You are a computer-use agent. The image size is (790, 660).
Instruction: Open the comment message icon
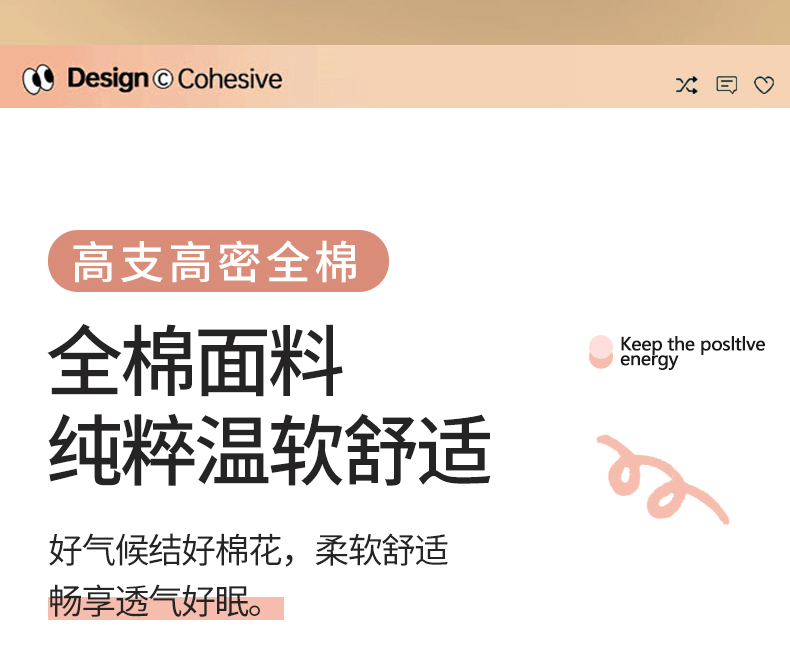[727, 85]
